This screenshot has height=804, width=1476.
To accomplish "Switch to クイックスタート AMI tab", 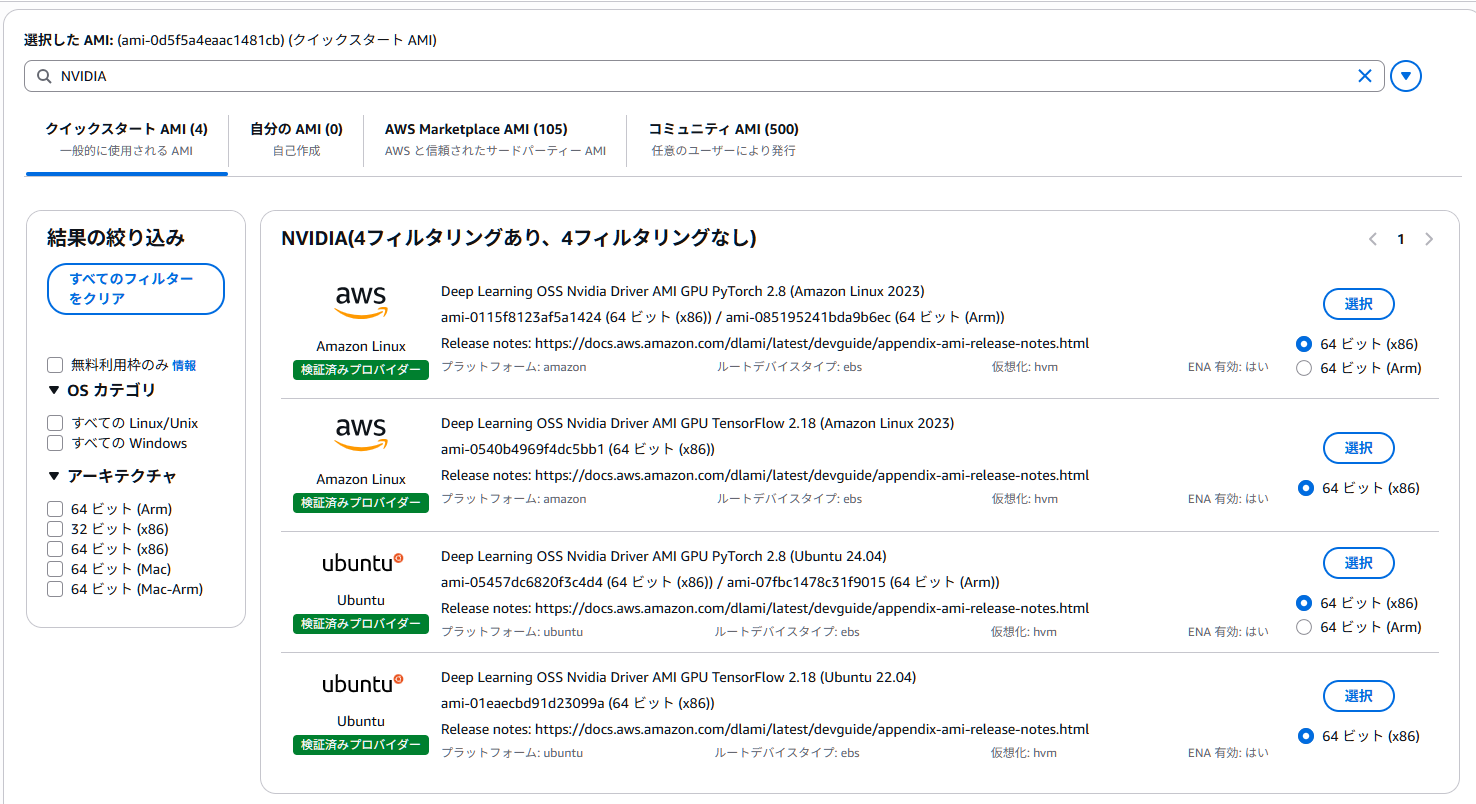I will [x=126, y=139].
